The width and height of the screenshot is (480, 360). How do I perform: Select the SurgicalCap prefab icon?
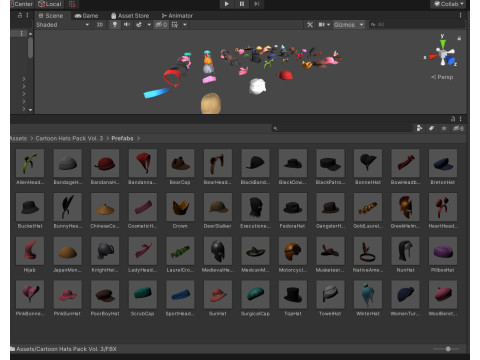255,294
